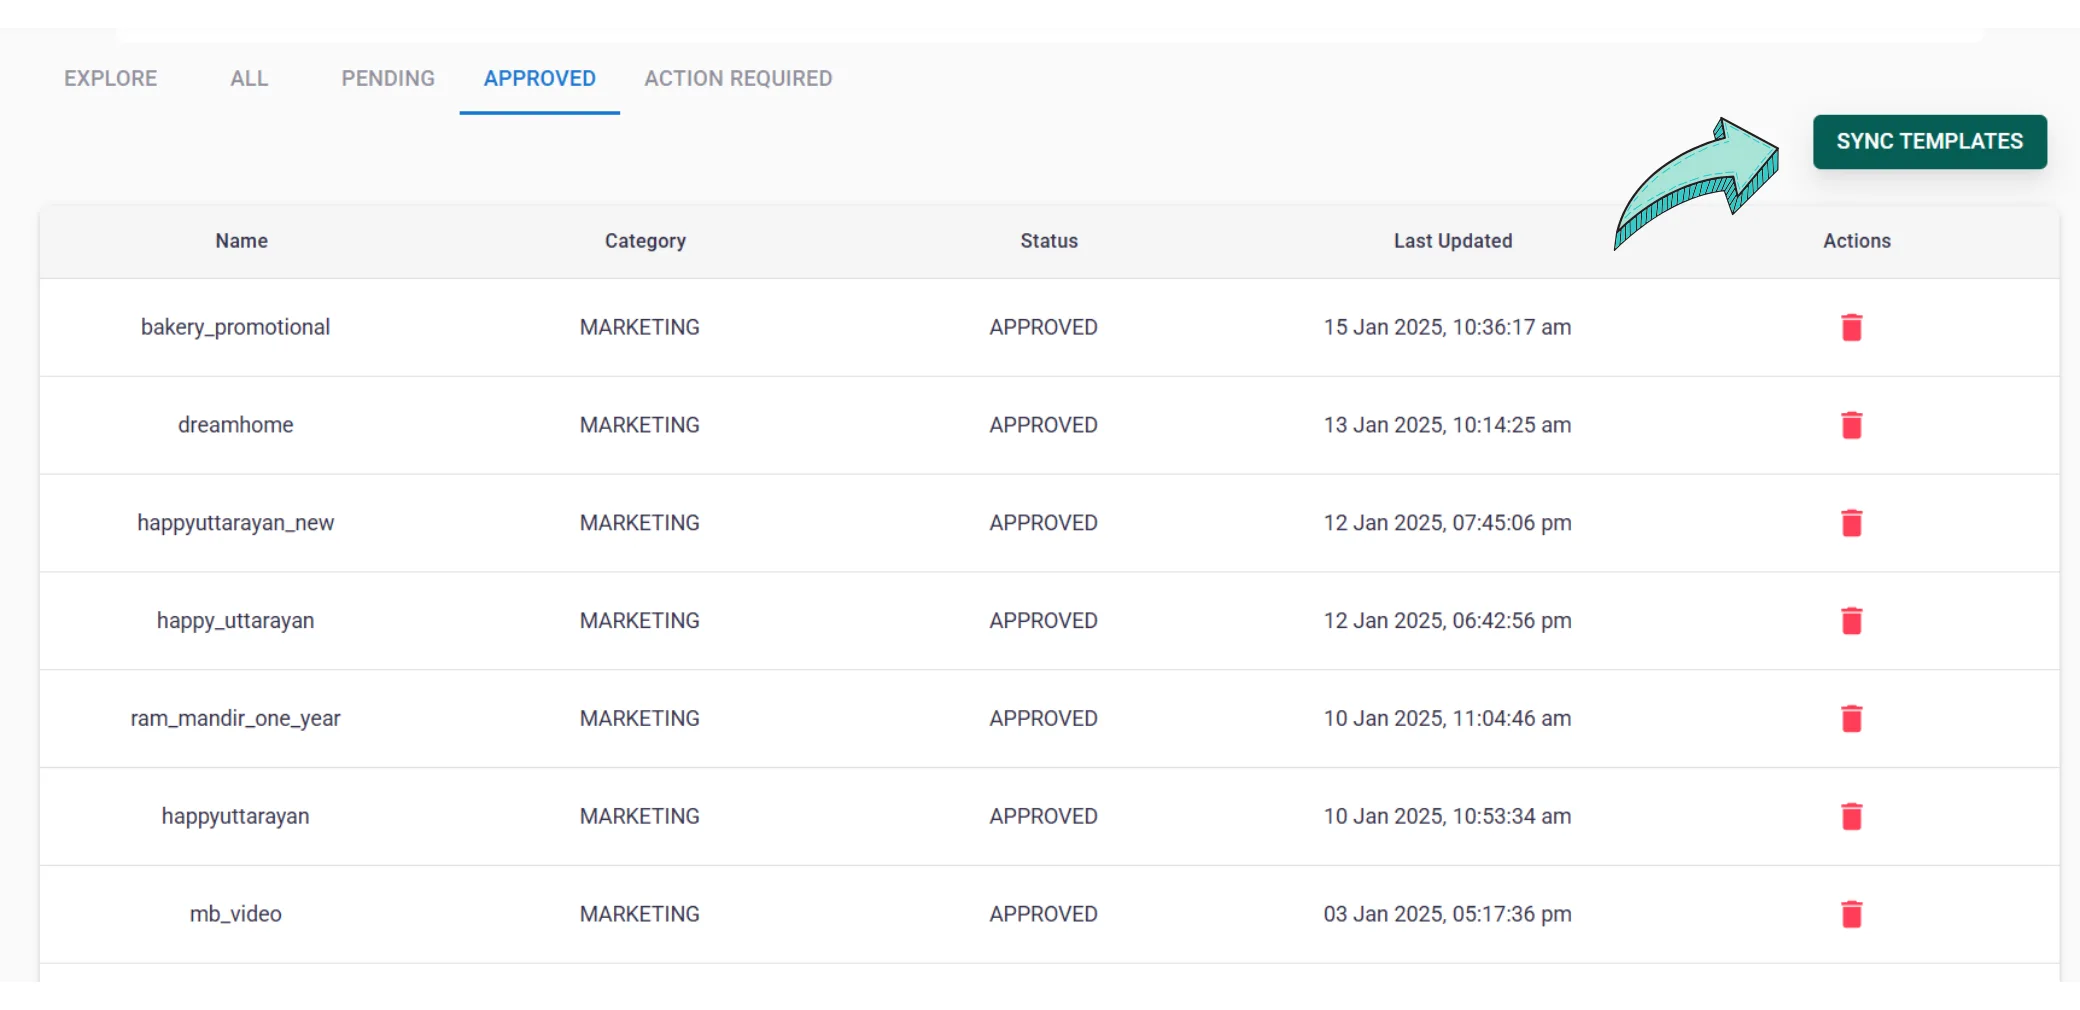Select the mb_video template name
The height and width of the screenshot is (1010, 2080).
click(236, 914)
